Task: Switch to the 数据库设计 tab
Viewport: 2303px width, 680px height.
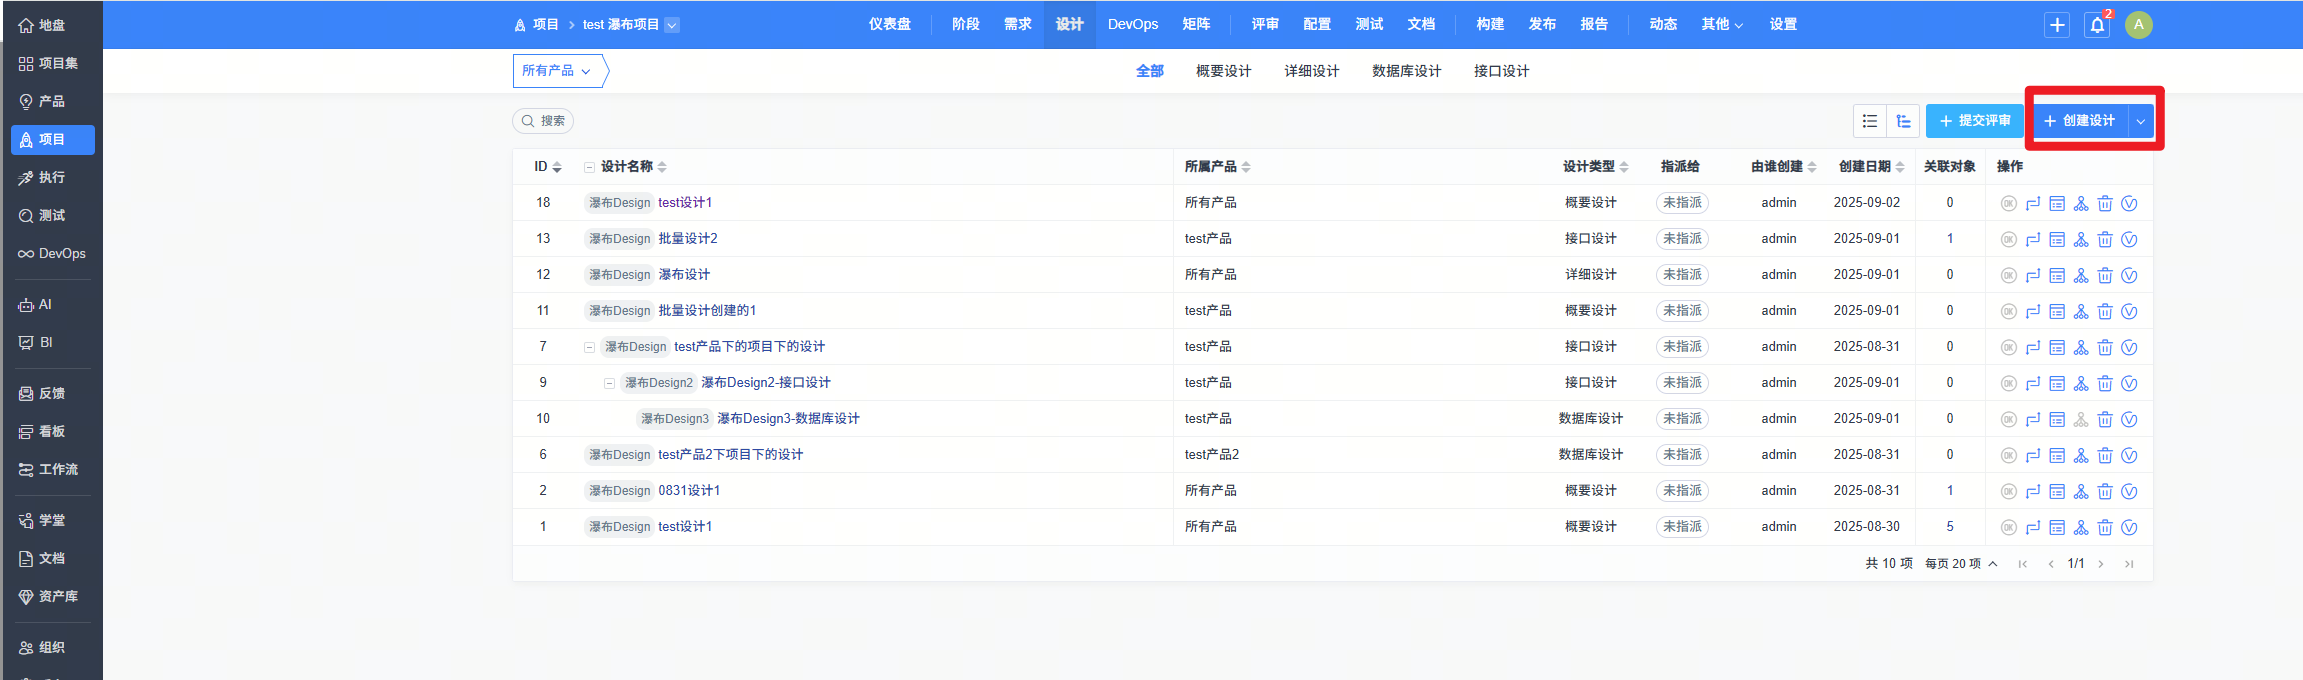Action: point(1406,71)
